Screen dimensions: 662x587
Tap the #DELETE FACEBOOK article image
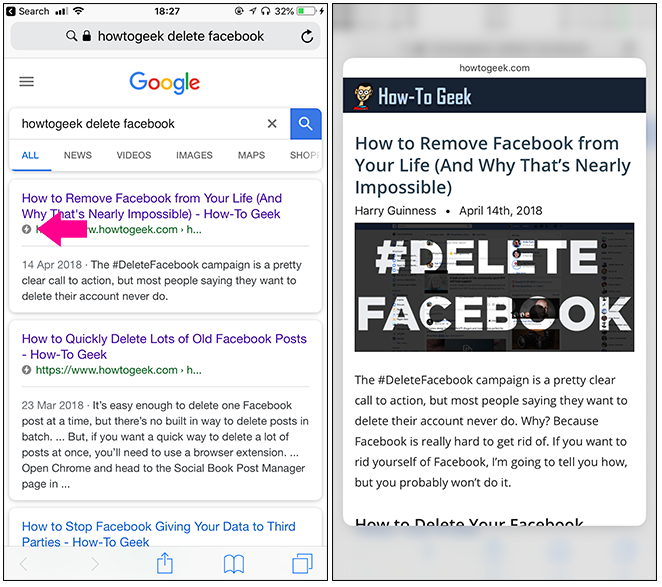tap(494, 288)
